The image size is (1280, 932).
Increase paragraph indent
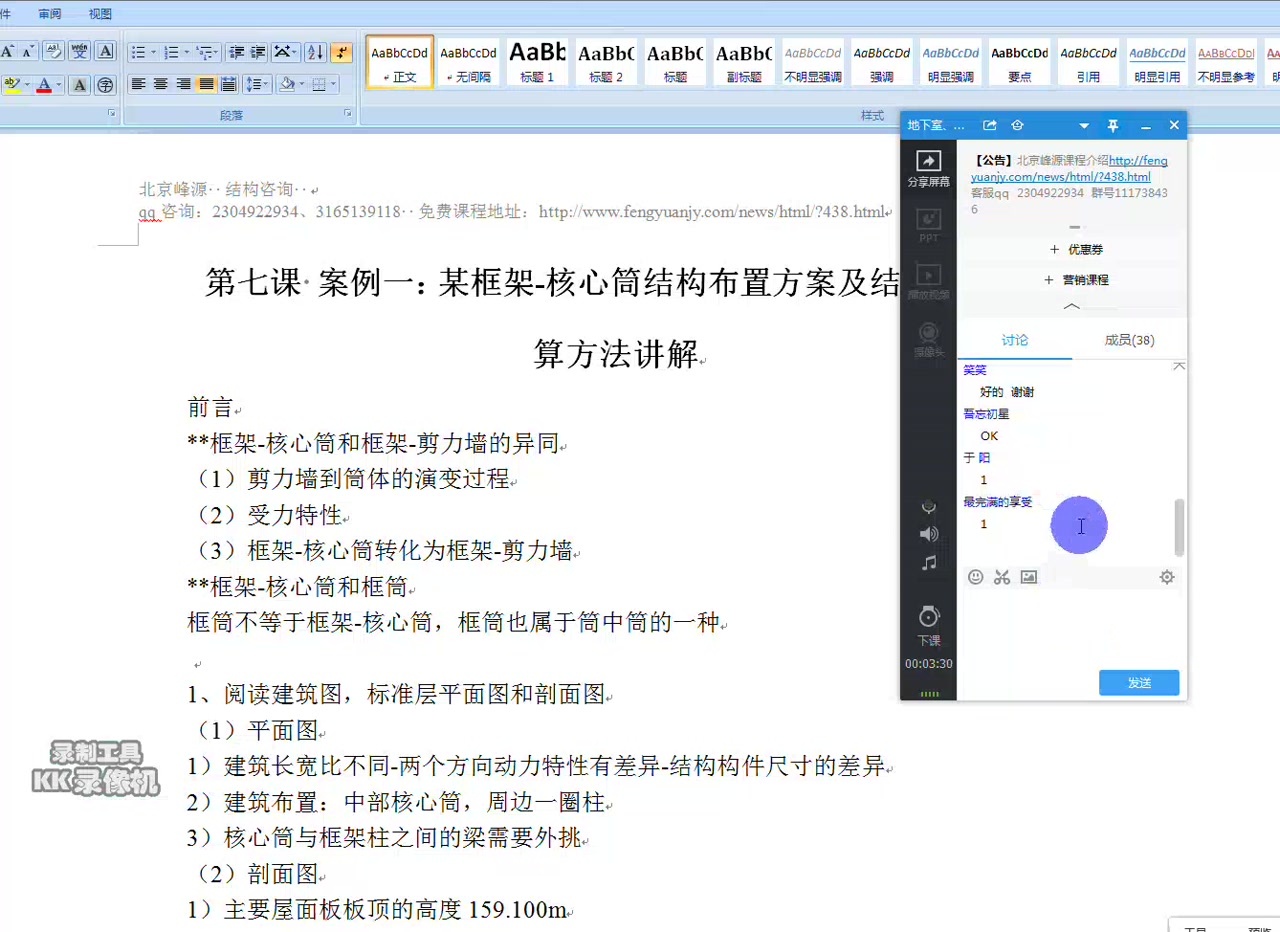[x=258, y=52]
